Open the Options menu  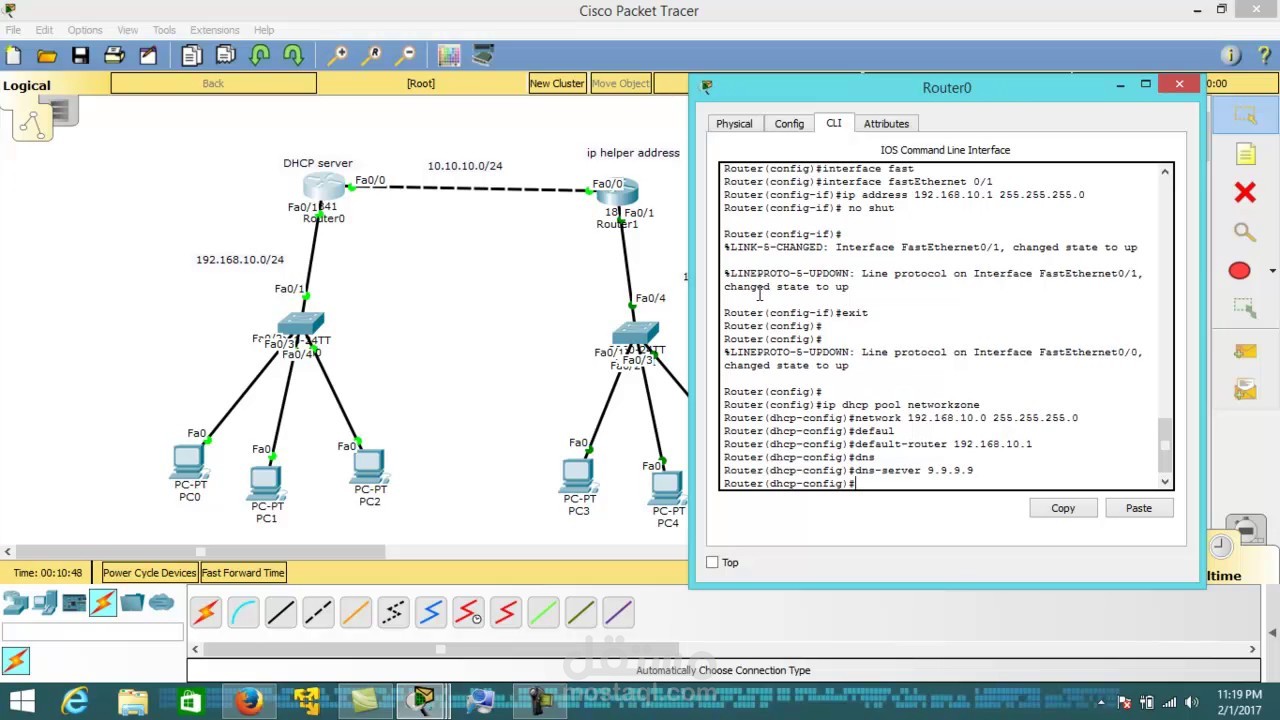coord(85,30)
